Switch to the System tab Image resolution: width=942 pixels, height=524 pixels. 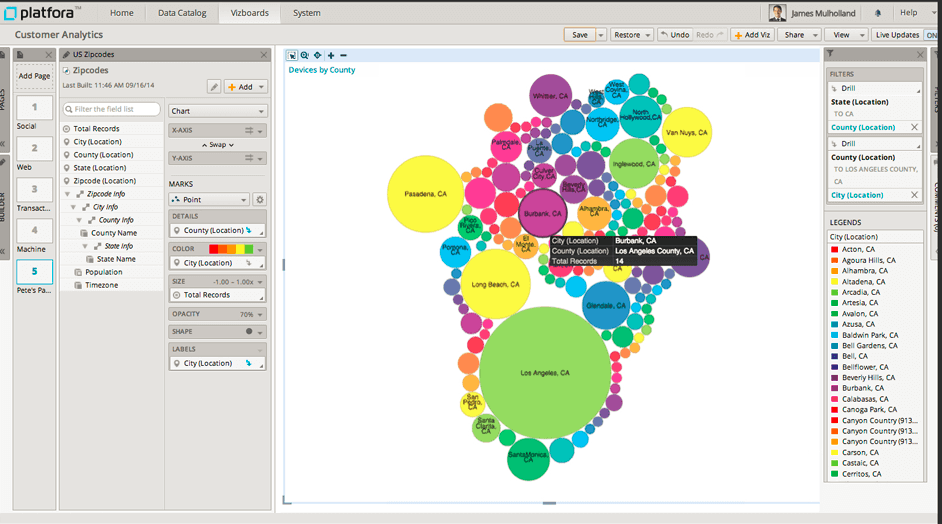pos(307,13)
